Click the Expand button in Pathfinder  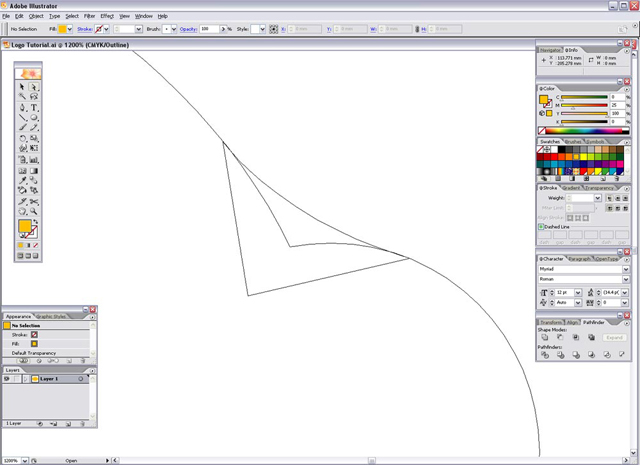[x=614, y=337]
